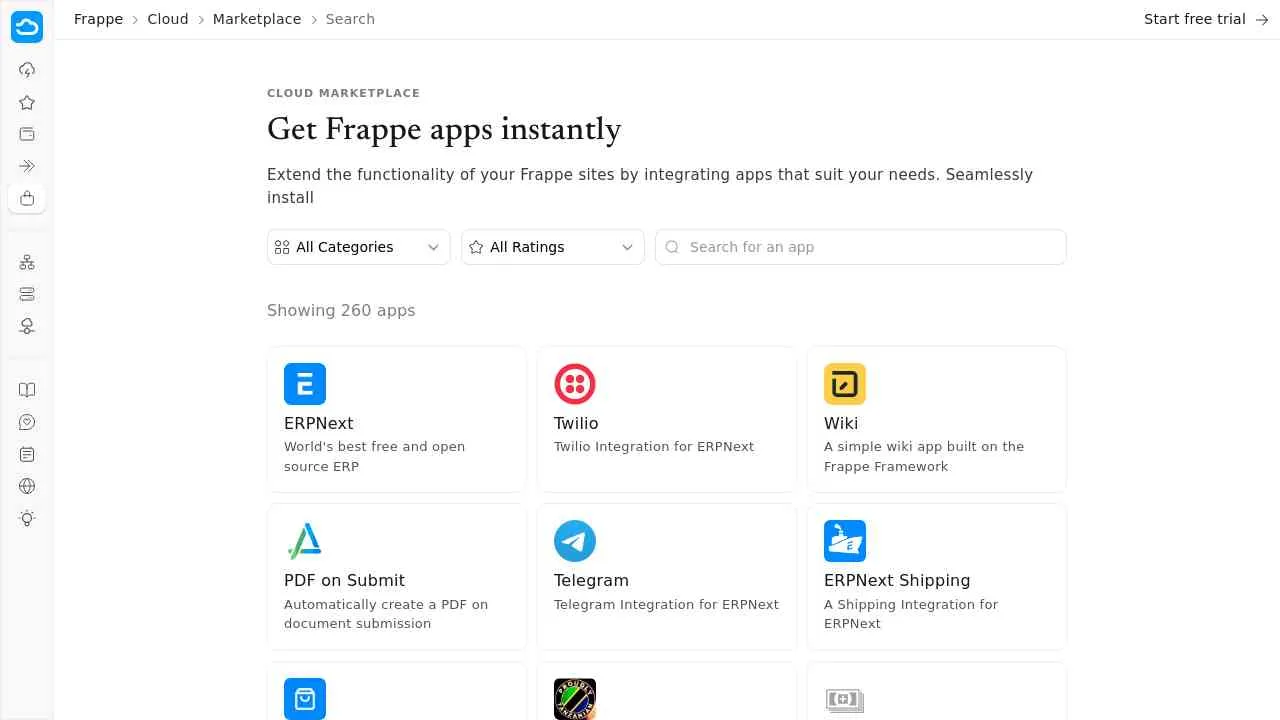The width and height of the screenshot is (1280, 720).
Task: Click 'World's best free and open source ERP'
Action: pyautogui.click(x=375, y=456)
